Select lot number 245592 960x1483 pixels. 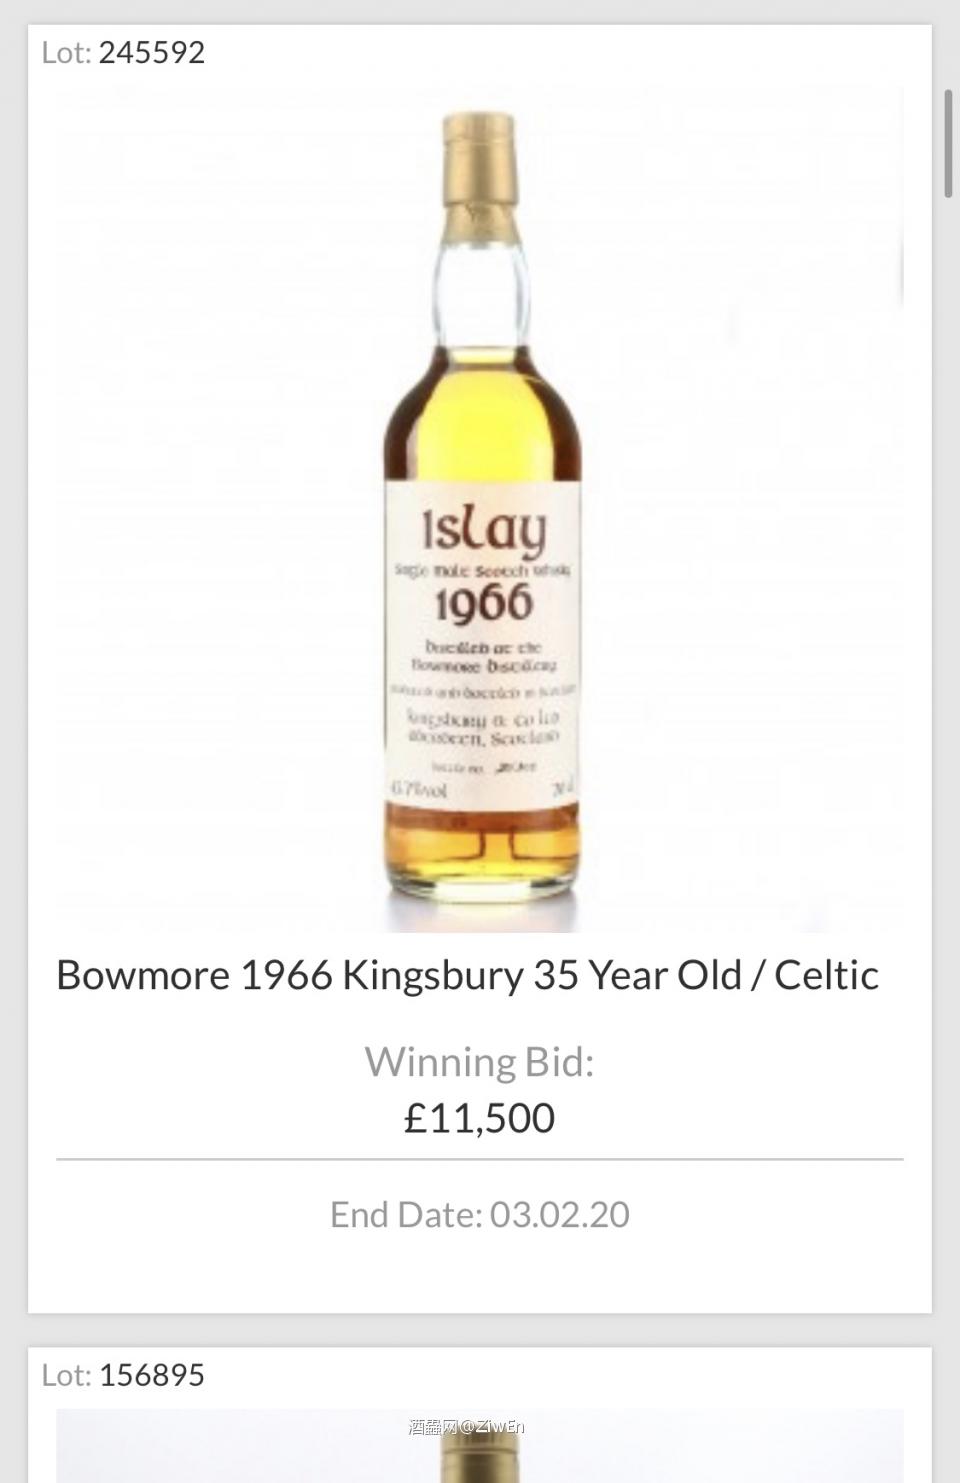pos(151,52)
